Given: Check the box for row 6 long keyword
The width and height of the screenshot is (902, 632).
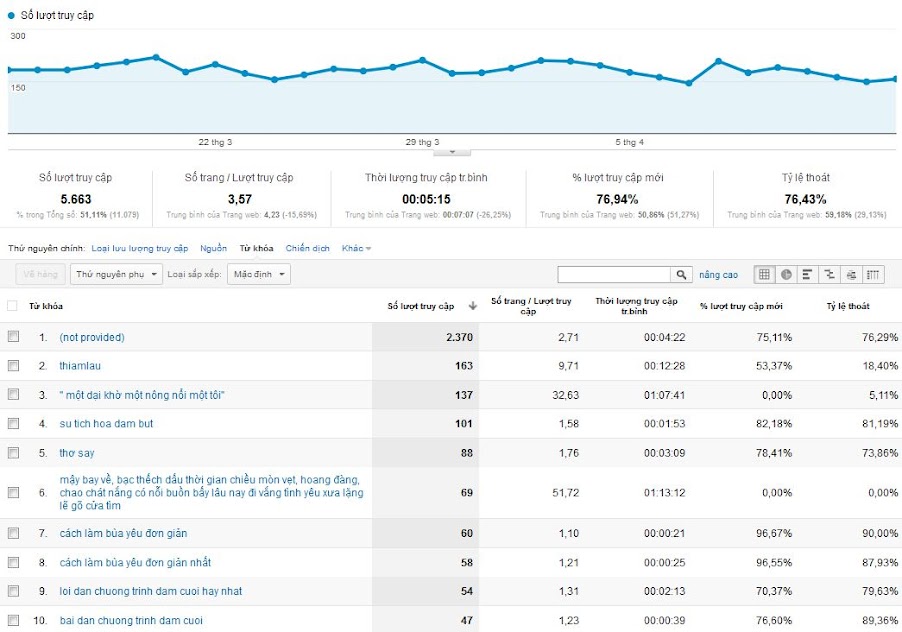Looking at the screenshot, I should 13,493.
